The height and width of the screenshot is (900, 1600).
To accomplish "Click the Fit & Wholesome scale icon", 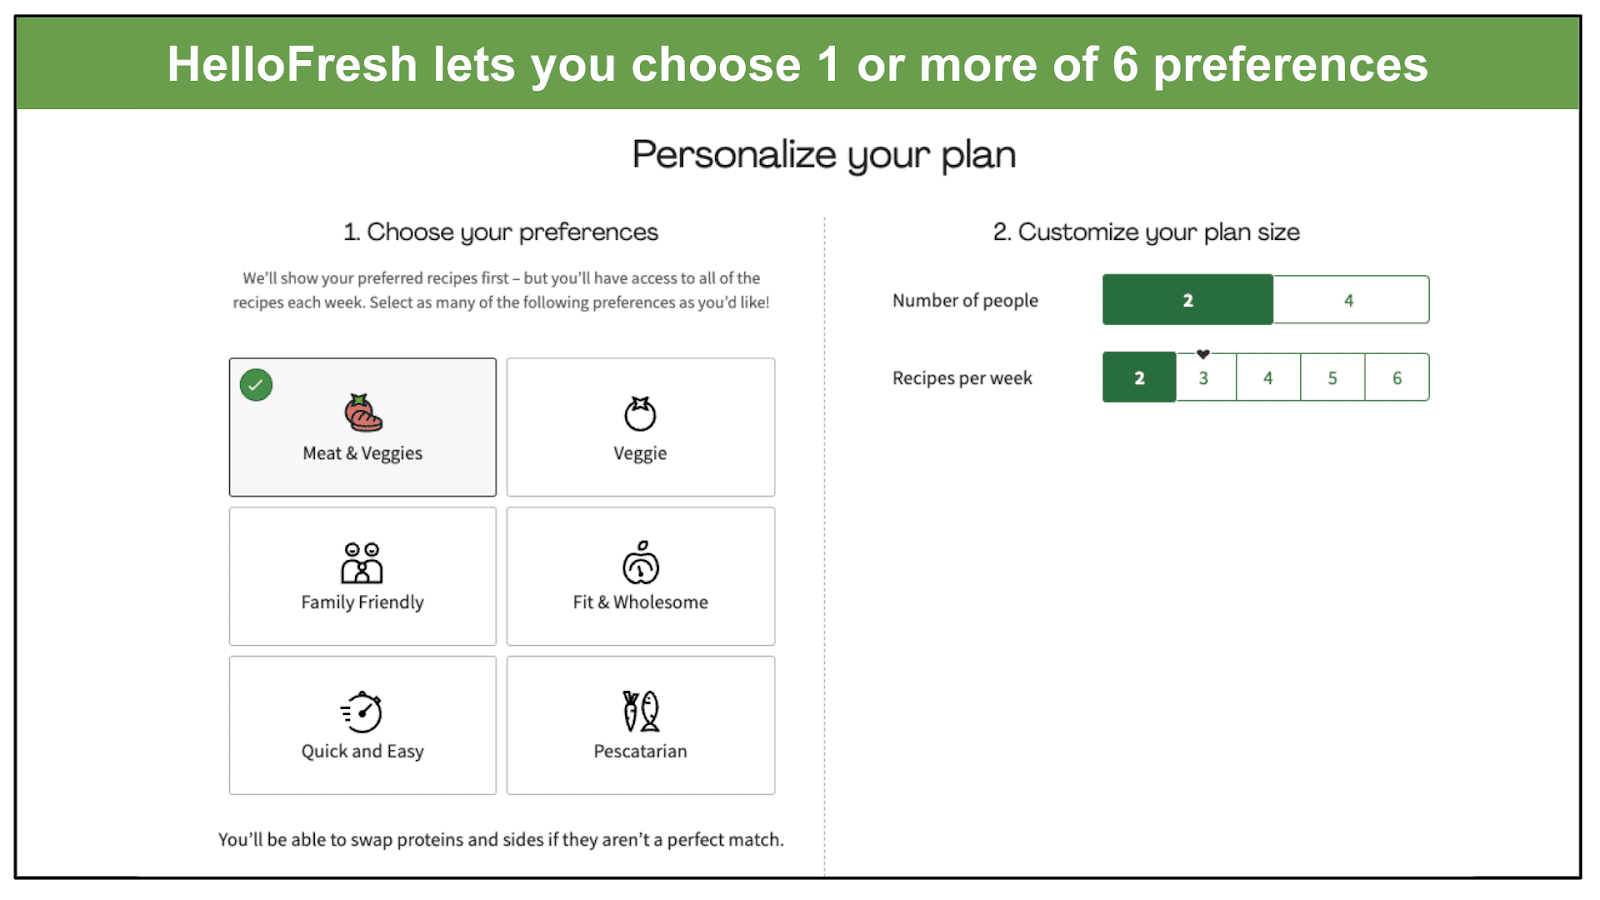I will pyautogui.click(x=641, y=562).
